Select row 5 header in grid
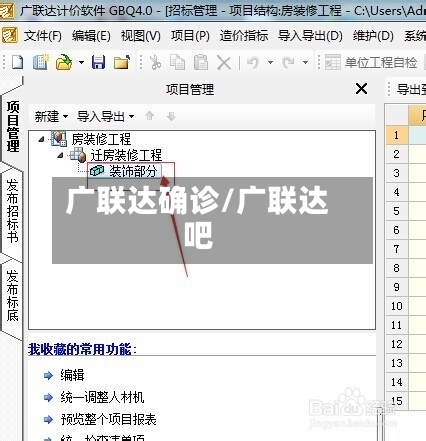The height and width of the screenshot is (441, 426). click(x=396, y=211)
